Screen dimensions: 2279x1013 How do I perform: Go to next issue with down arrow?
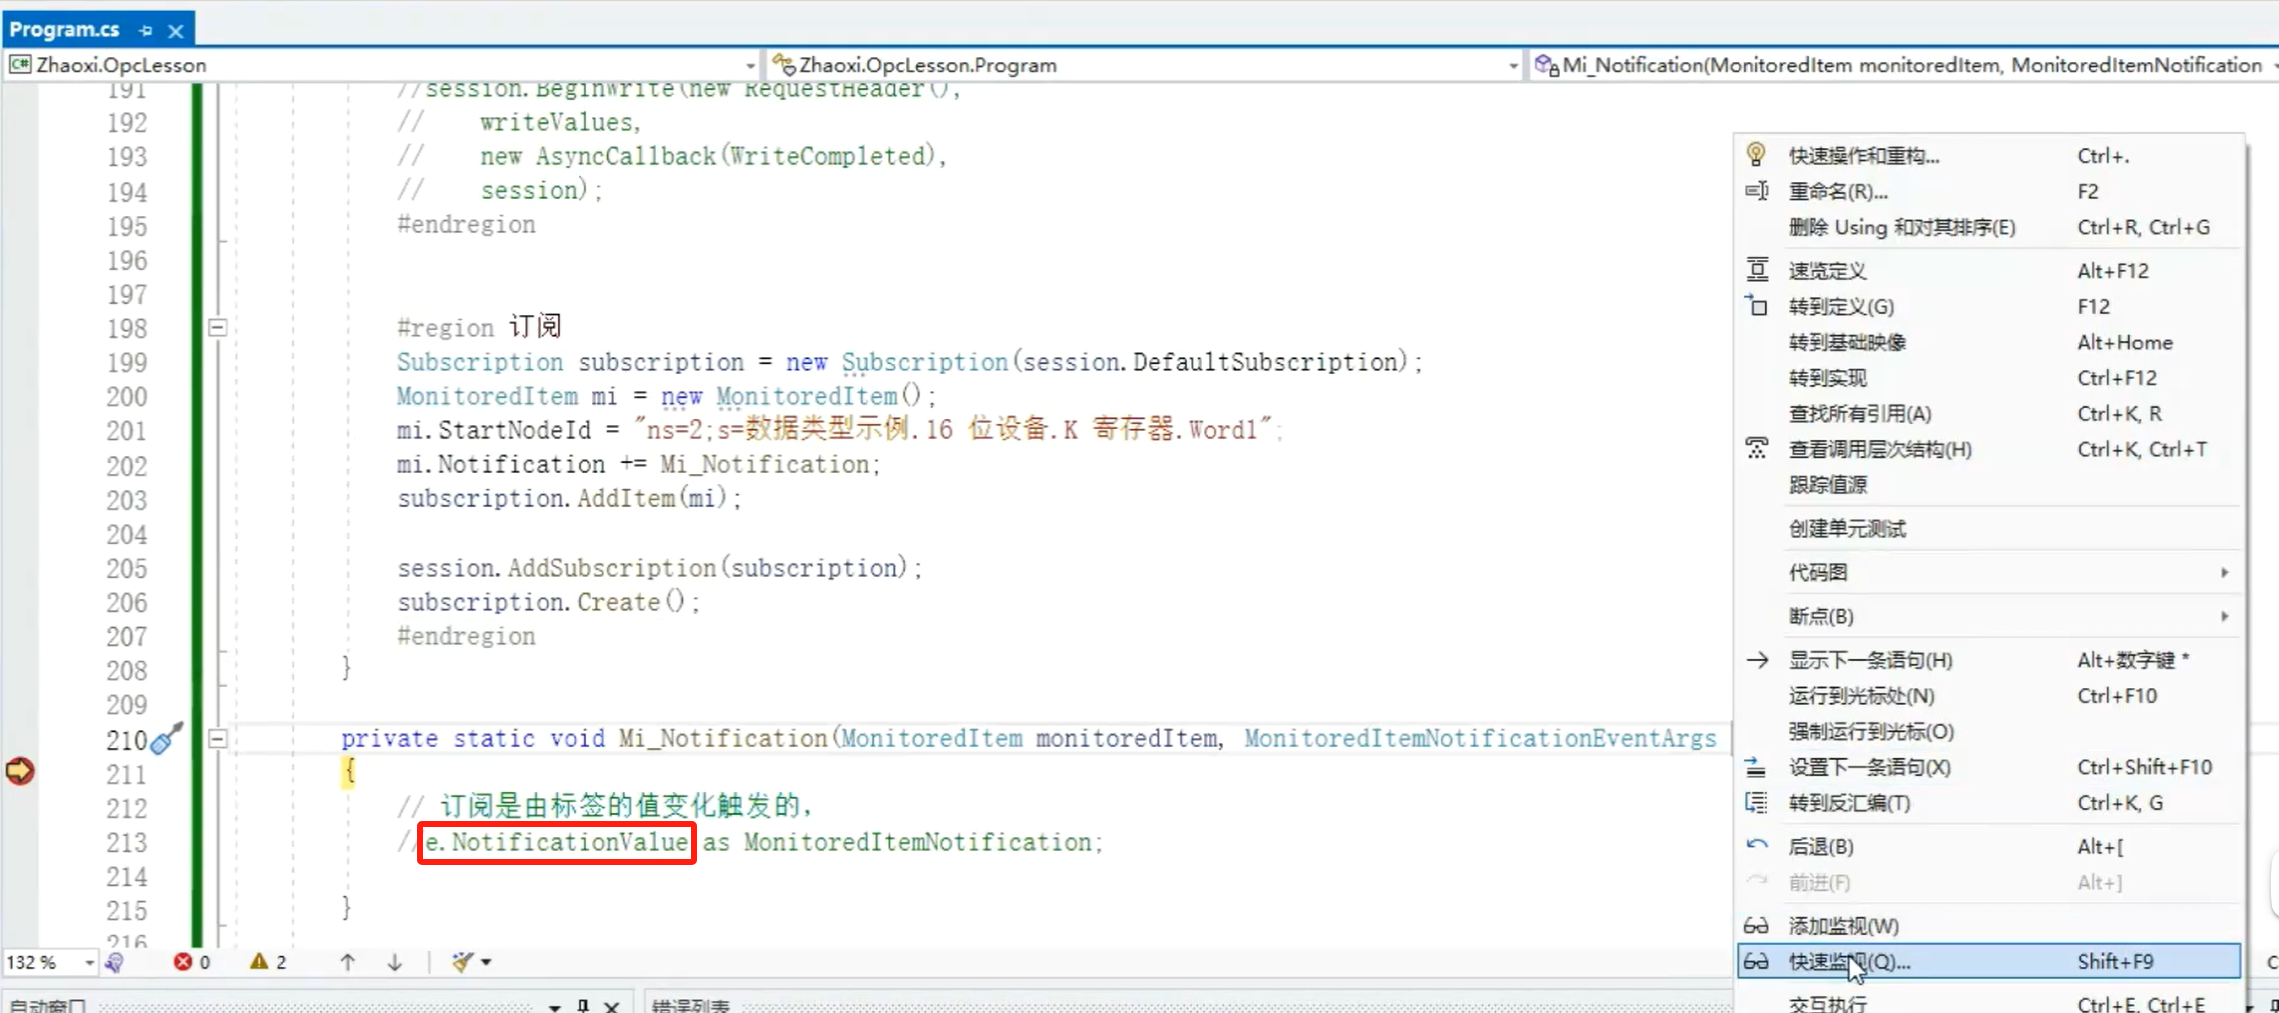(395, 962)
